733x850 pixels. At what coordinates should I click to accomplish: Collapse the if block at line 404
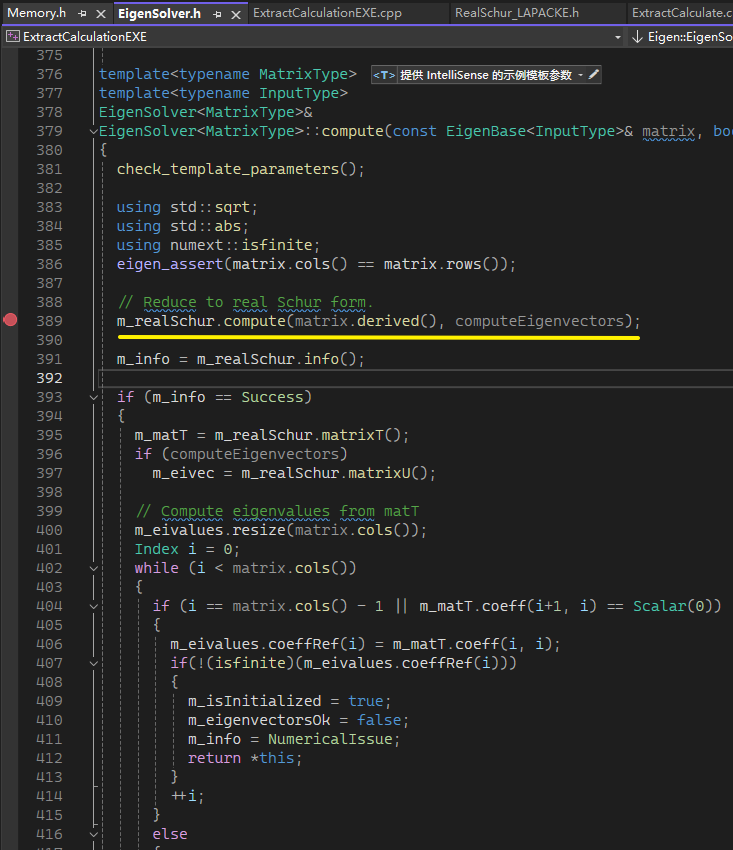93,606
